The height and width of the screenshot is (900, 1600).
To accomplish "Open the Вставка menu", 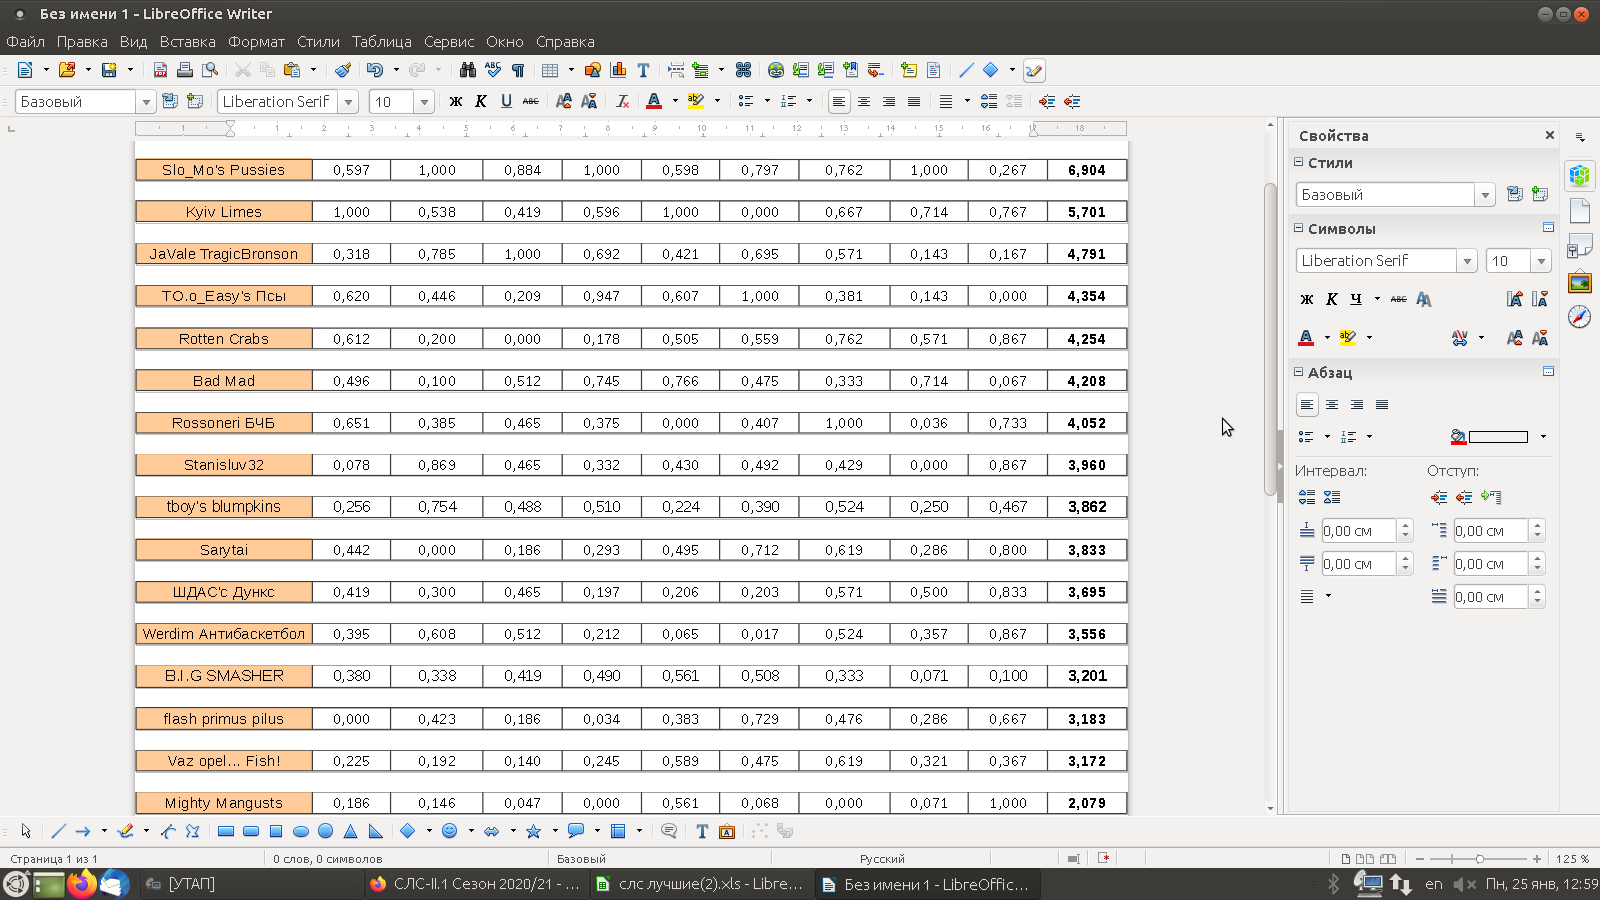I will pyautogui.click(x=187, y=41).
